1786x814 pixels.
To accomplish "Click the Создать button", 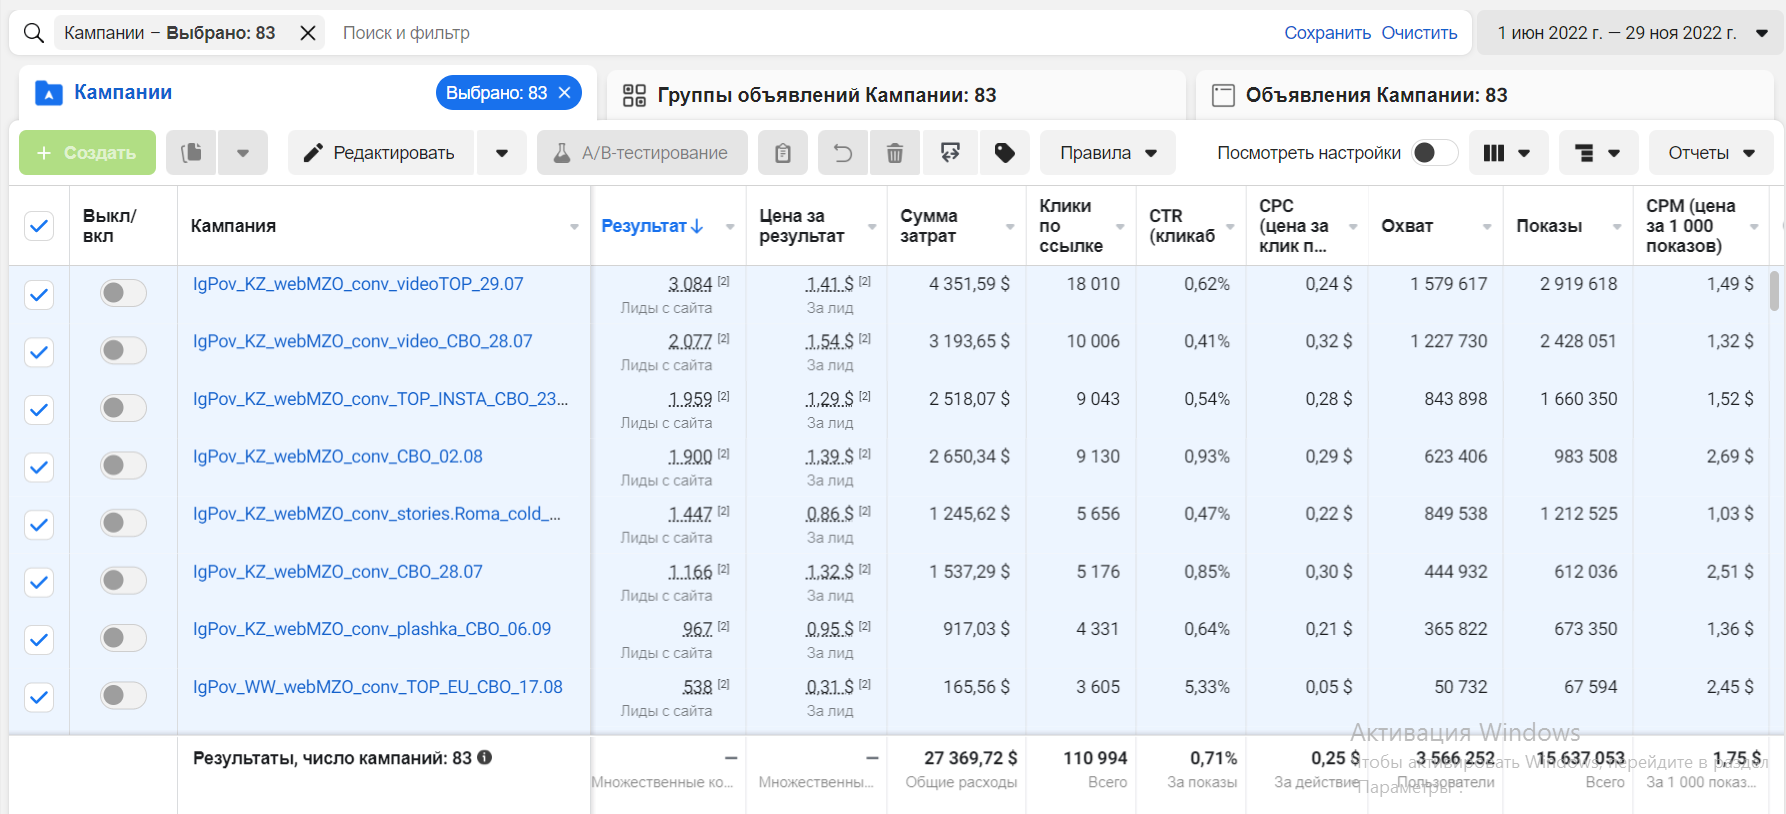I will click(88, 153).
